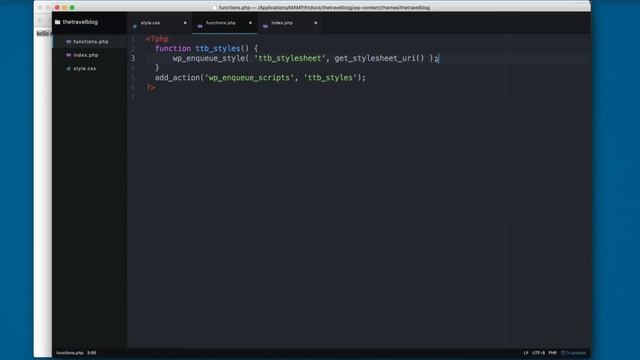Open the thetravelblog project folder
This screenshot has height=360, width=640.
coord(80,22)
